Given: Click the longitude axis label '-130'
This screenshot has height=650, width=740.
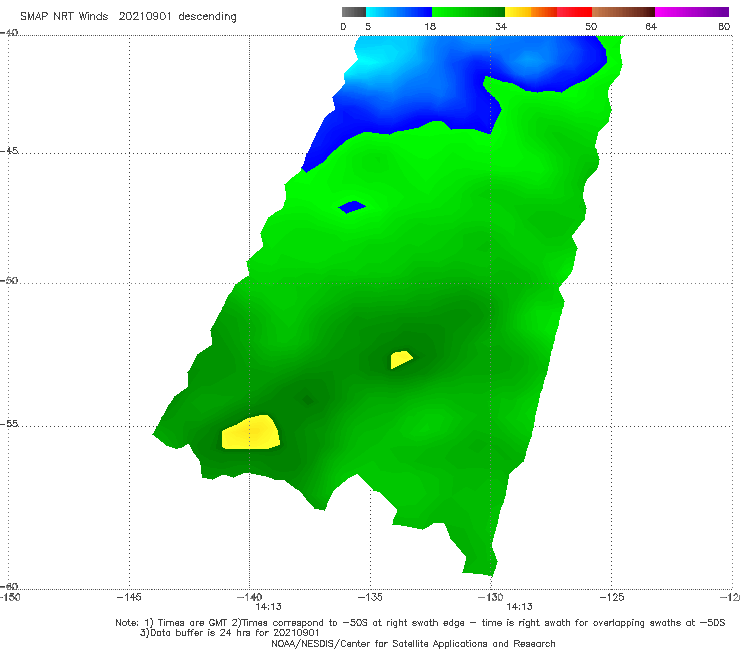Looking at the screenshot, I should click(491, 597).
